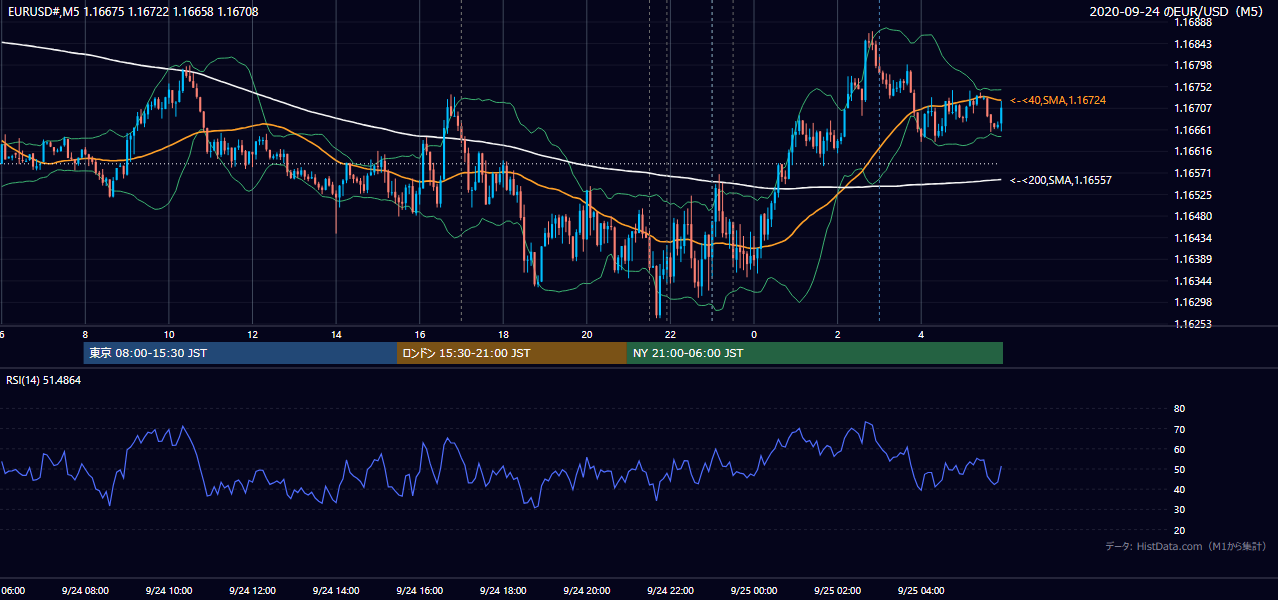Click price axis label 1.16843
Screen dimensions: 1278x600
(x=1193, y=44)
